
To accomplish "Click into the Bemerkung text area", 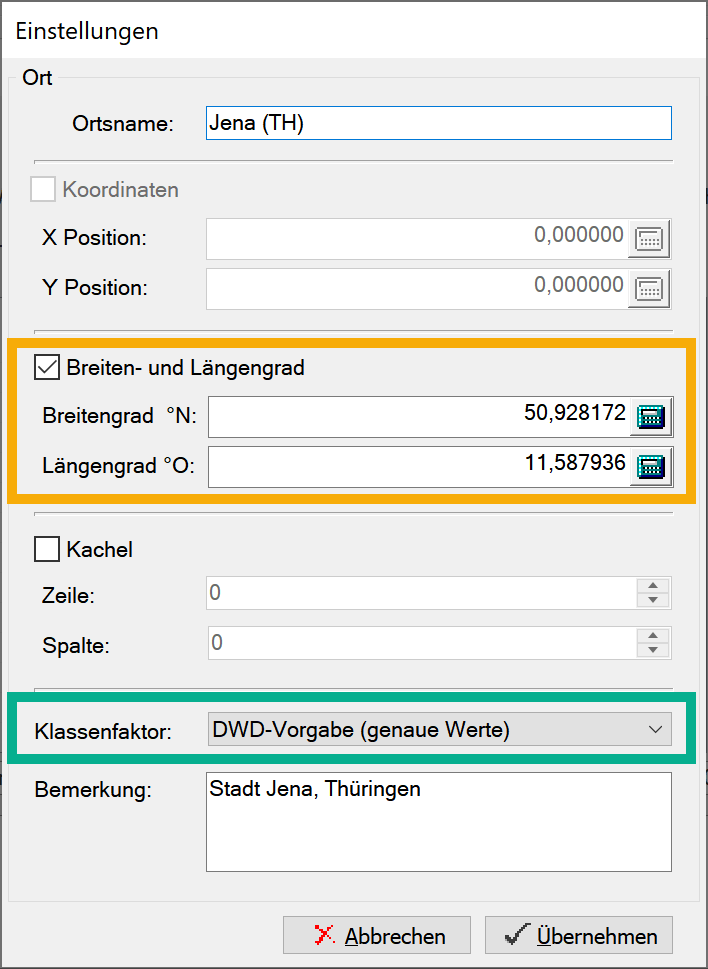I will coord(438,822).
